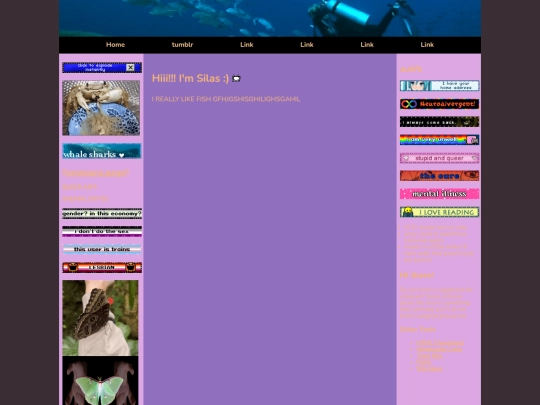The width and height of the screenshot is (540, 405).
Task: Click the green luna moth image
Action: 100,381
